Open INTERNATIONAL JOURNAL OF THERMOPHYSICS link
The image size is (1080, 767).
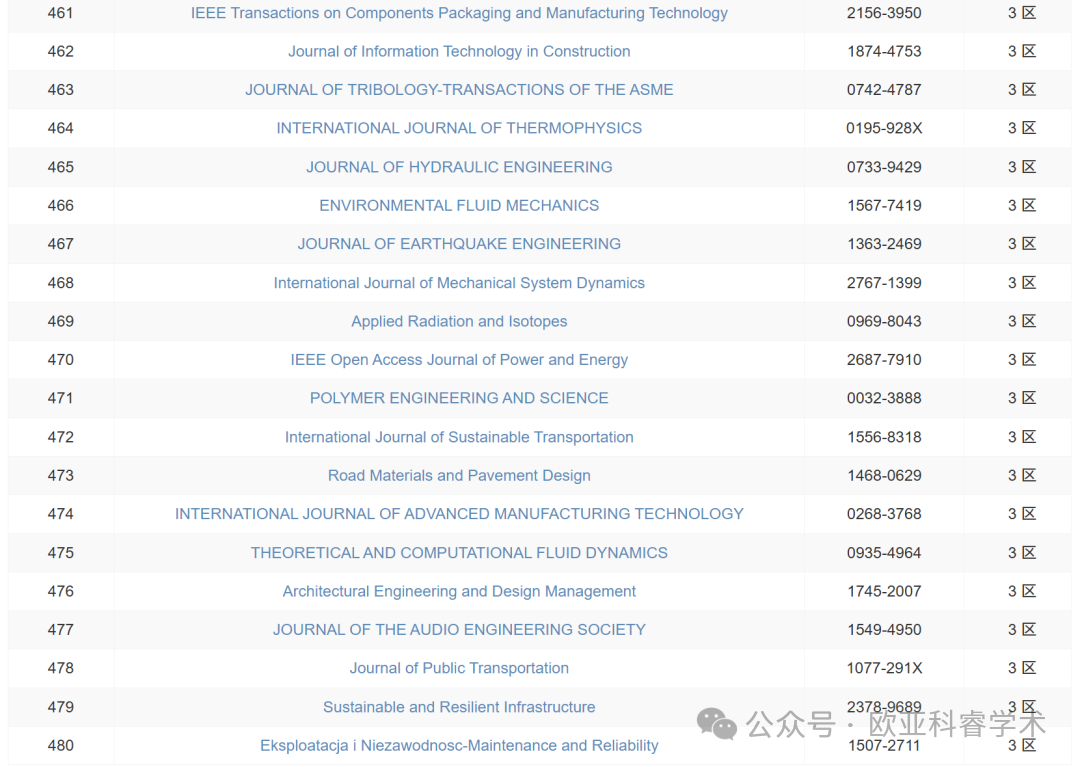pyautogui.click(x=459, y=129)
